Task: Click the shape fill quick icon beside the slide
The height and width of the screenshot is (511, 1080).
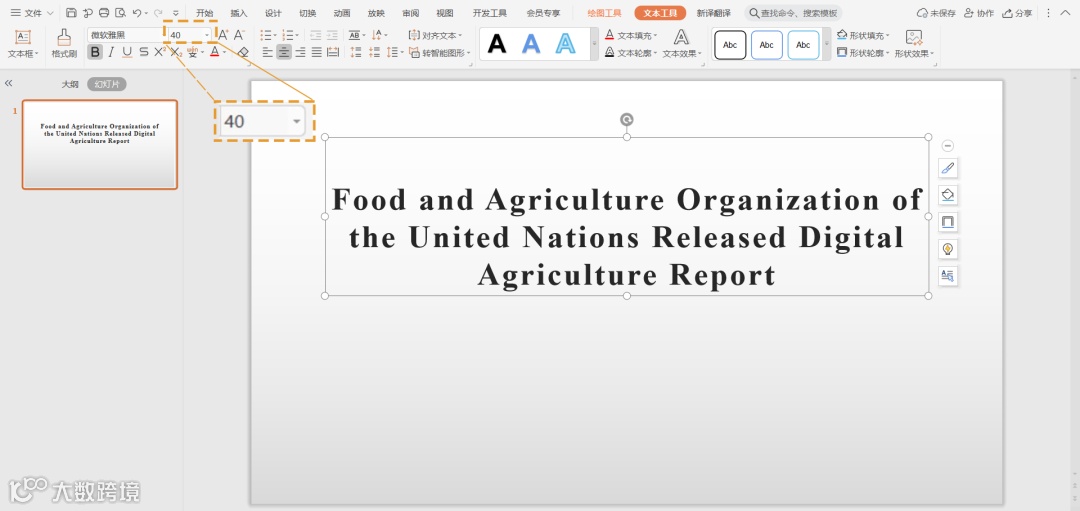Action: [948, 195]
